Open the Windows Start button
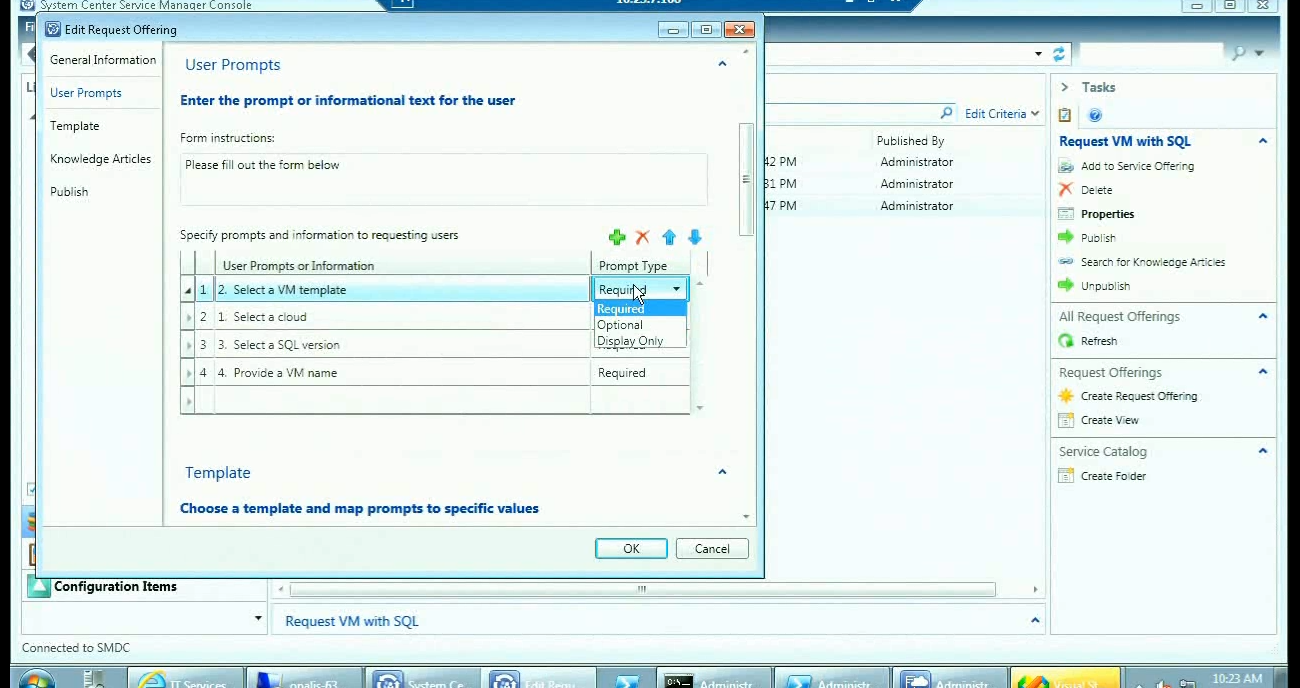 [x=36, y=680]
